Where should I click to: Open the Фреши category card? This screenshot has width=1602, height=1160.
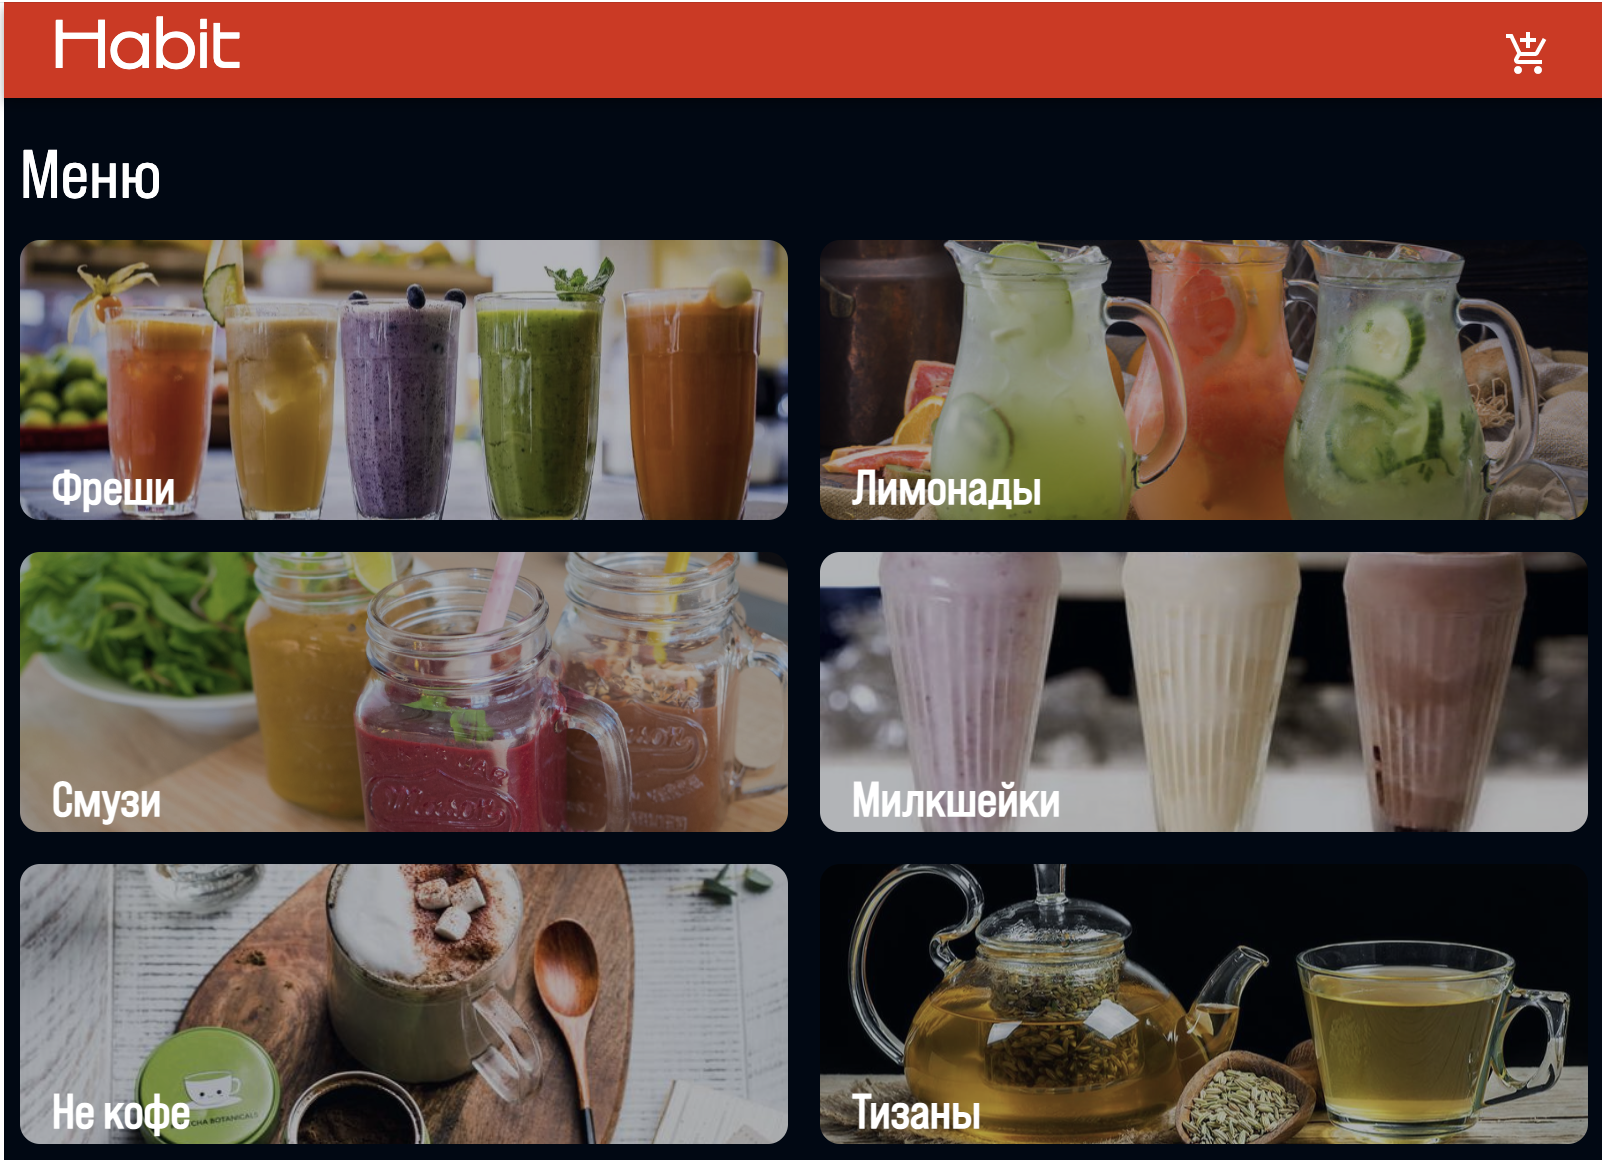[404, 380]
